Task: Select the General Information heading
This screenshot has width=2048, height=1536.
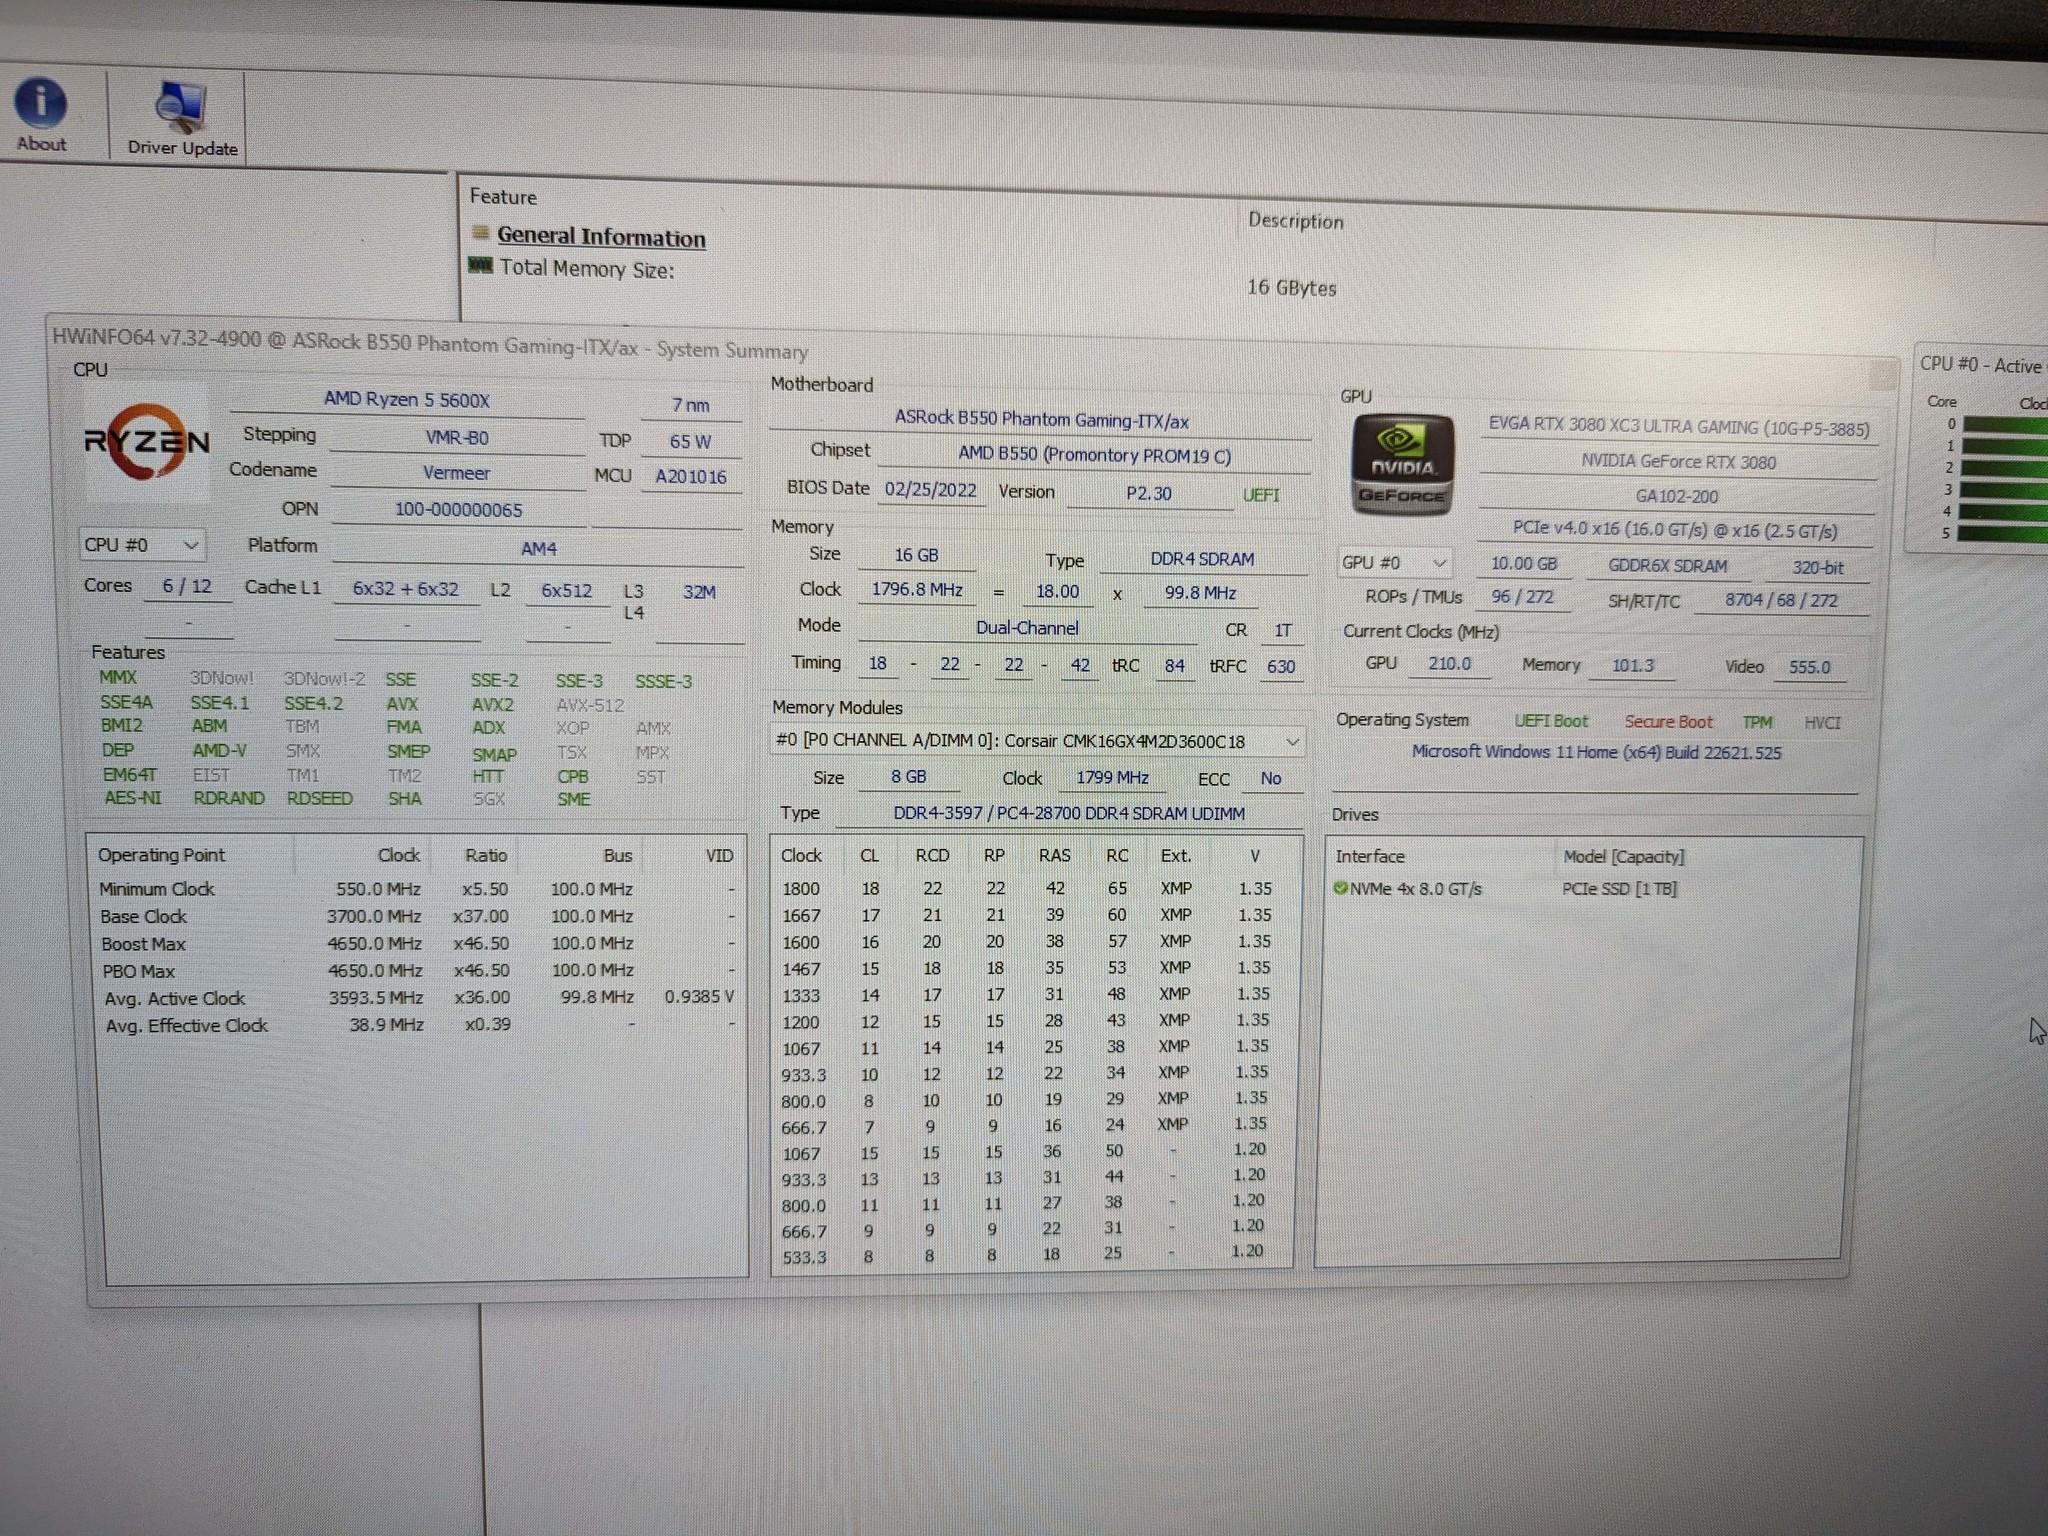Action: pyautogui.click(x=601, y=237)
